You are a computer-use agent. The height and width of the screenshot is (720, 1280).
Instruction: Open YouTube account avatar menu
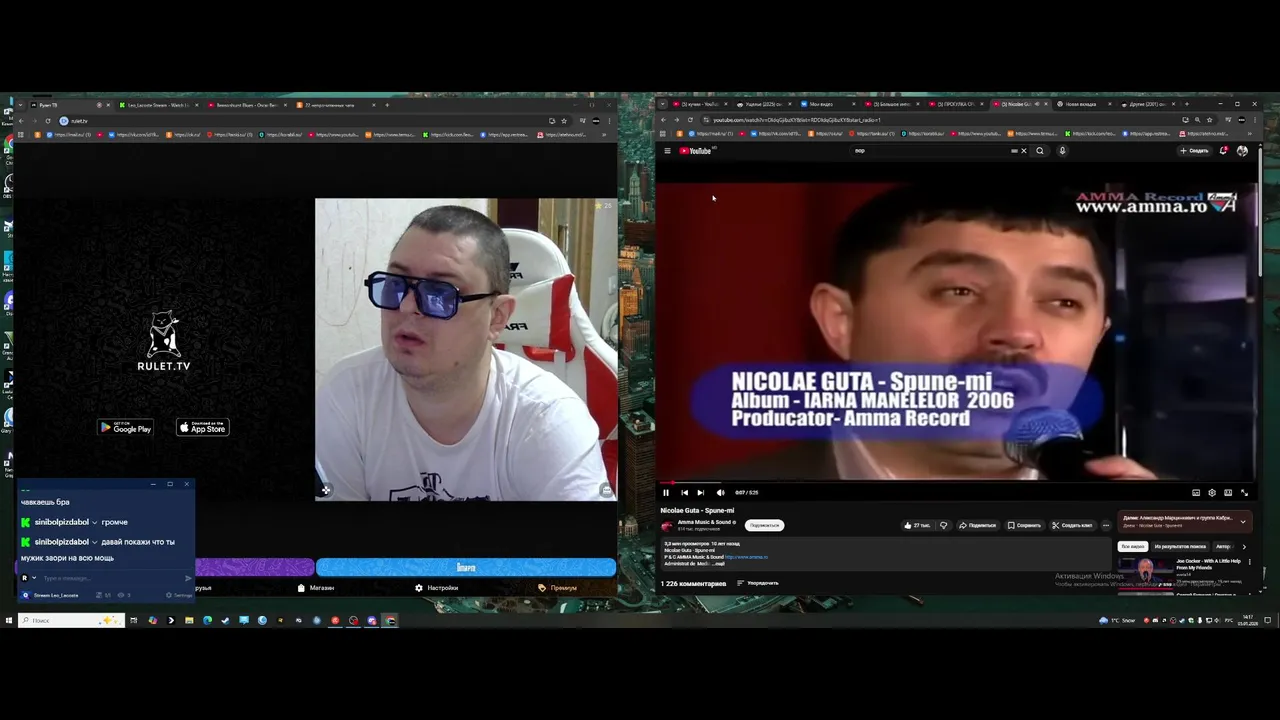pos(1242,151)
